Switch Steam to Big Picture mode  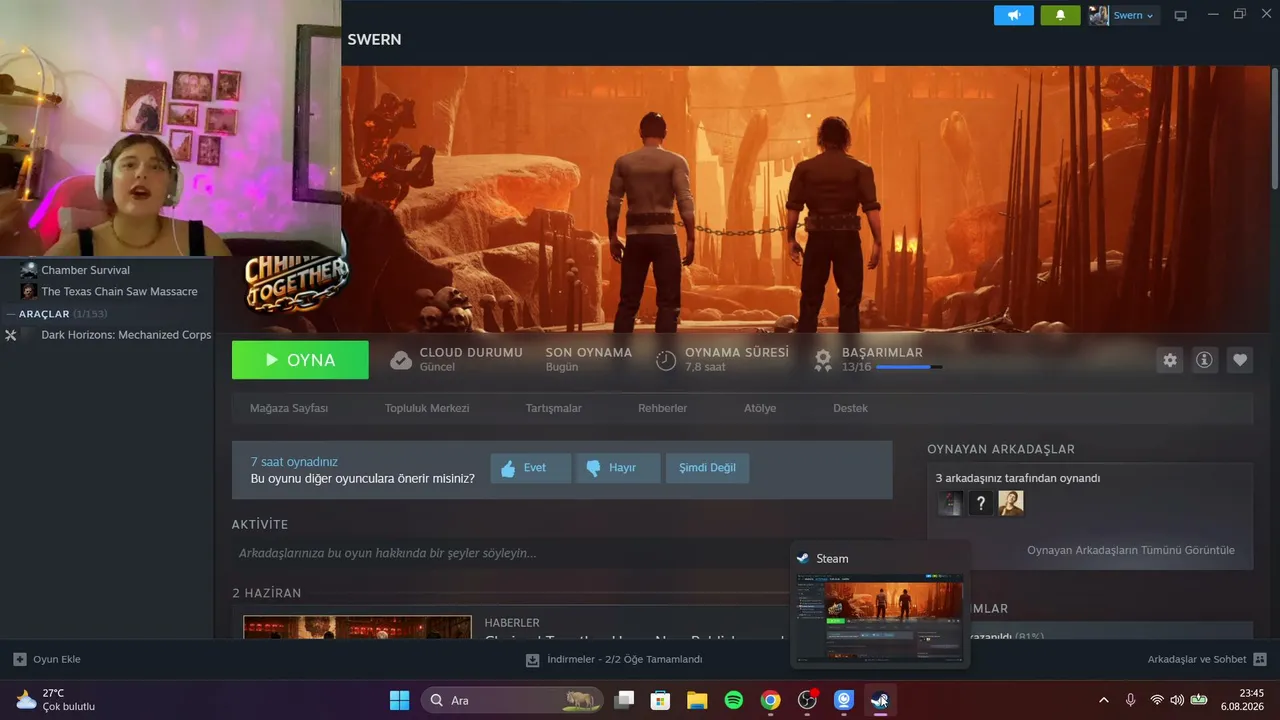(1181, 15)
